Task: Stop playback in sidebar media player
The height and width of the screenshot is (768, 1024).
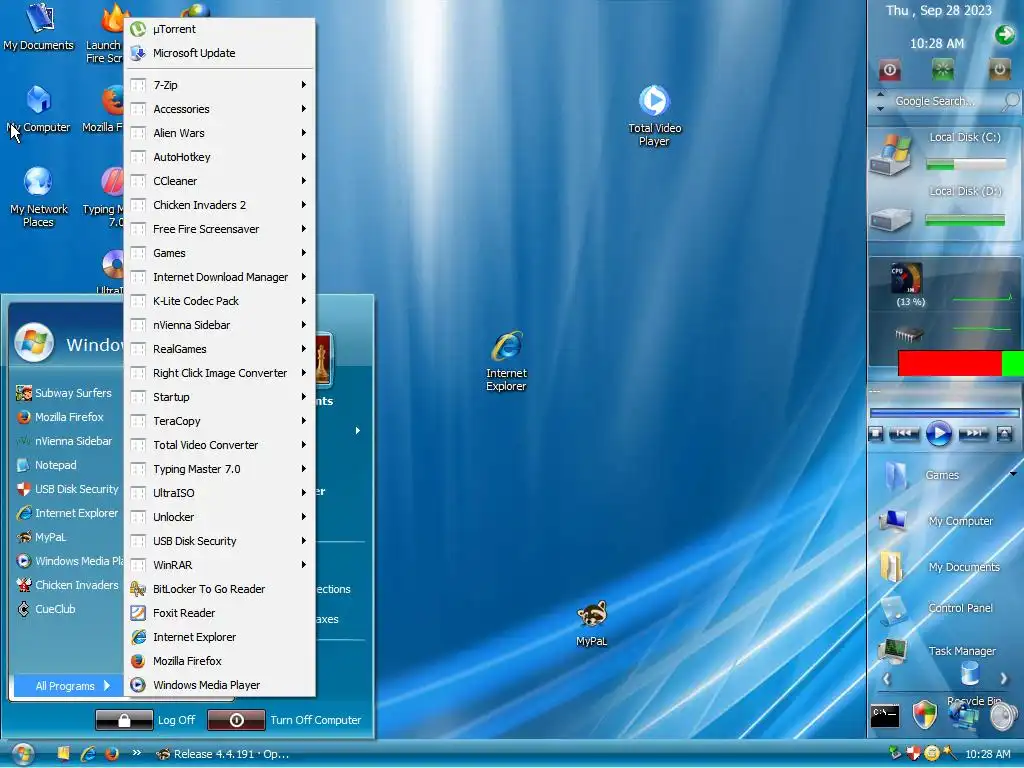Action: tap(876, 434)
